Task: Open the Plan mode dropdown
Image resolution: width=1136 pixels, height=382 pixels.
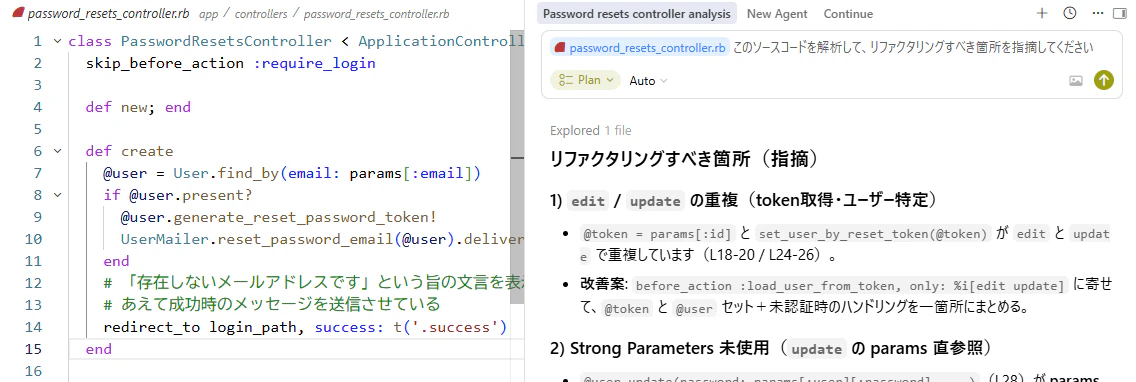Action: pos(585,80)
